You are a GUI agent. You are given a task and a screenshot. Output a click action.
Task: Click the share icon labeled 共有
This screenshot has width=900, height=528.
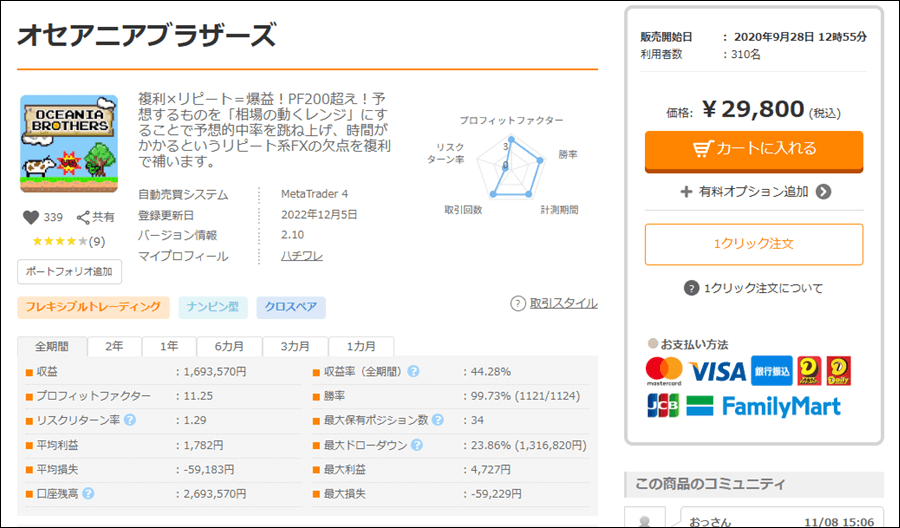pyautogui.click(x=85, y=217)
